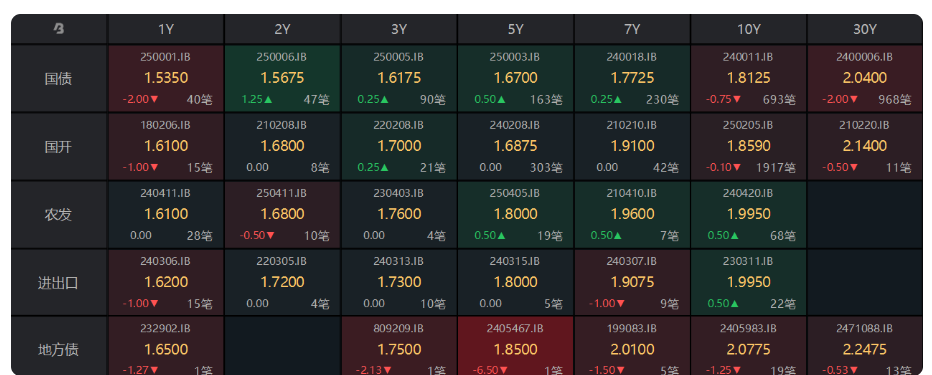Open bond 250001.IB yield cell

click(x=166, y=78)
